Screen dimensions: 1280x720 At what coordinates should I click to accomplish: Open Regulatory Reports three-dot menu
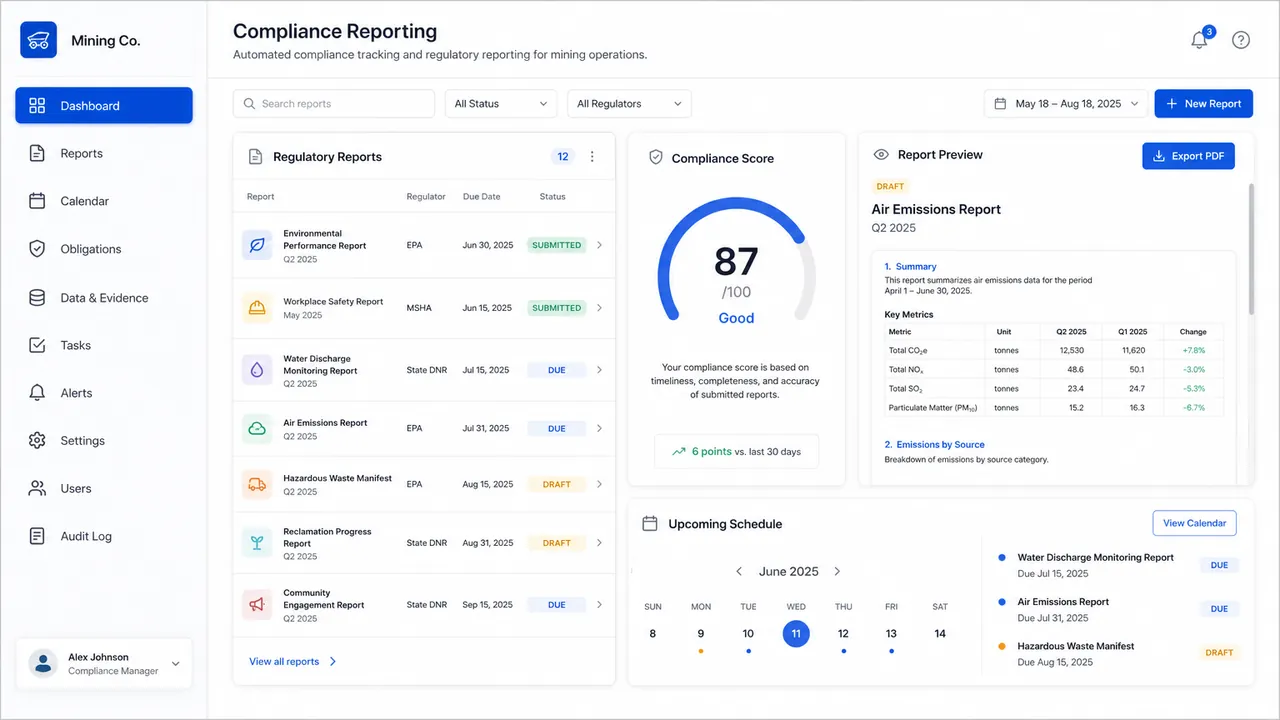point(592,157)
